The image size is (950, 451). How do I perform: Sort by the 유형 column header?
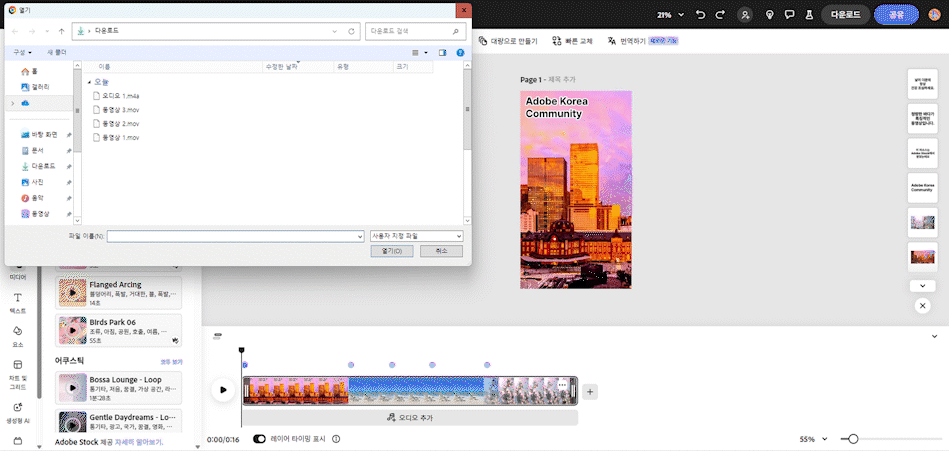pyautogui.click(x=364, y=67)
